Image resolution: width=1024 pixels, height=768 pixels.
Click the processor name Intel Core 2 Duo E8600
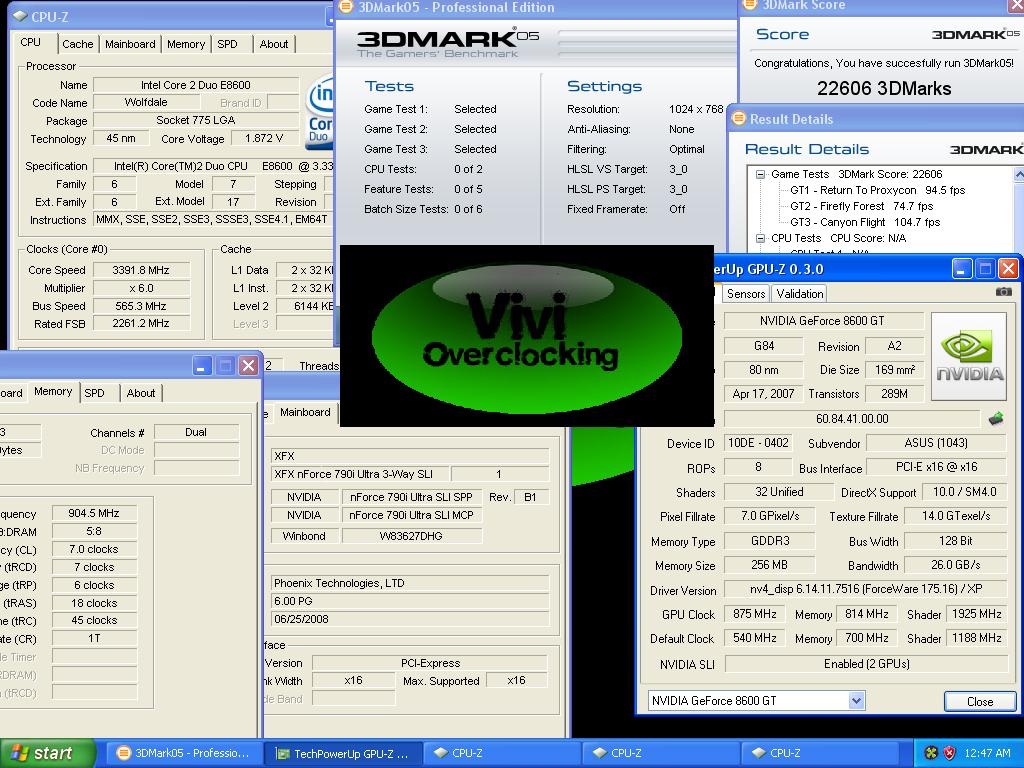pos(195,85)
